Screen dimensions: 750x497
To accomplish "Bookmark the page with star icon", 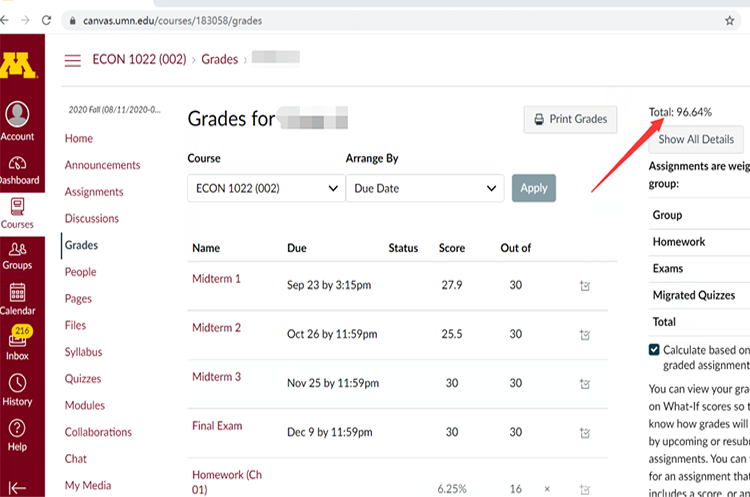I will 729,21.
